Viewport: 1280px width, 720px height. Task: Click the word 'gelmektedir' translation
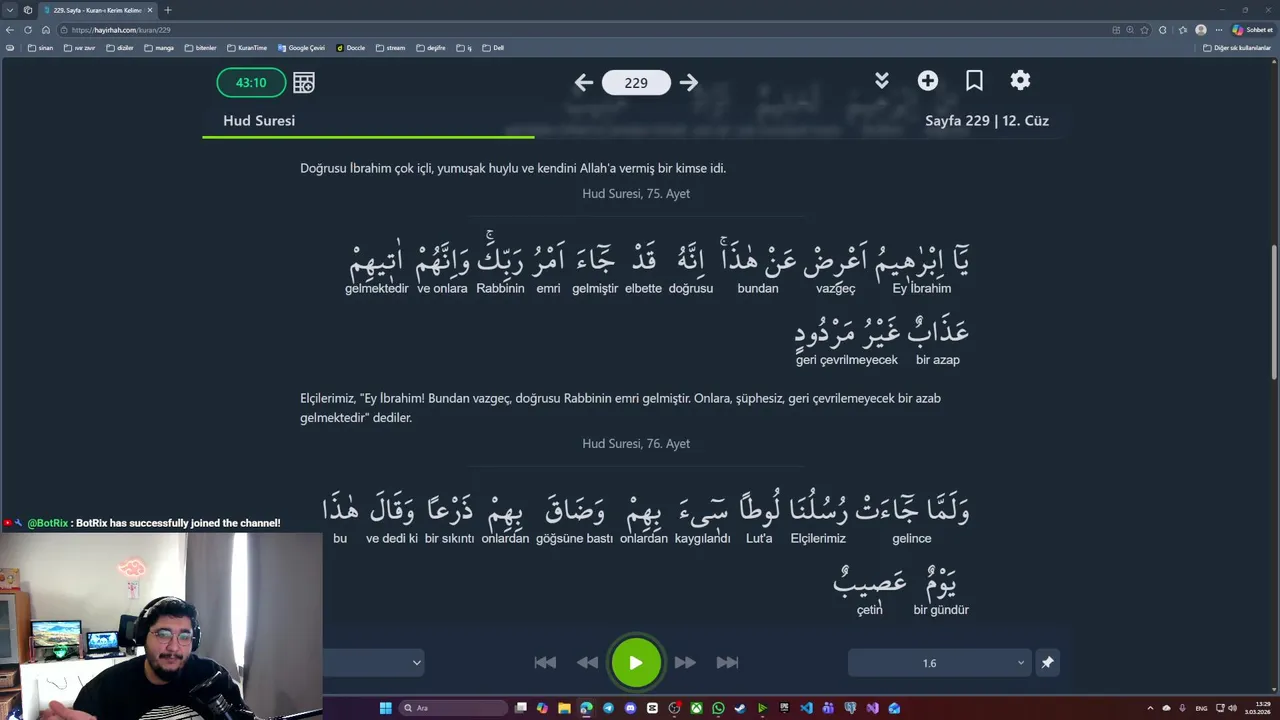(x=377, y=288)
